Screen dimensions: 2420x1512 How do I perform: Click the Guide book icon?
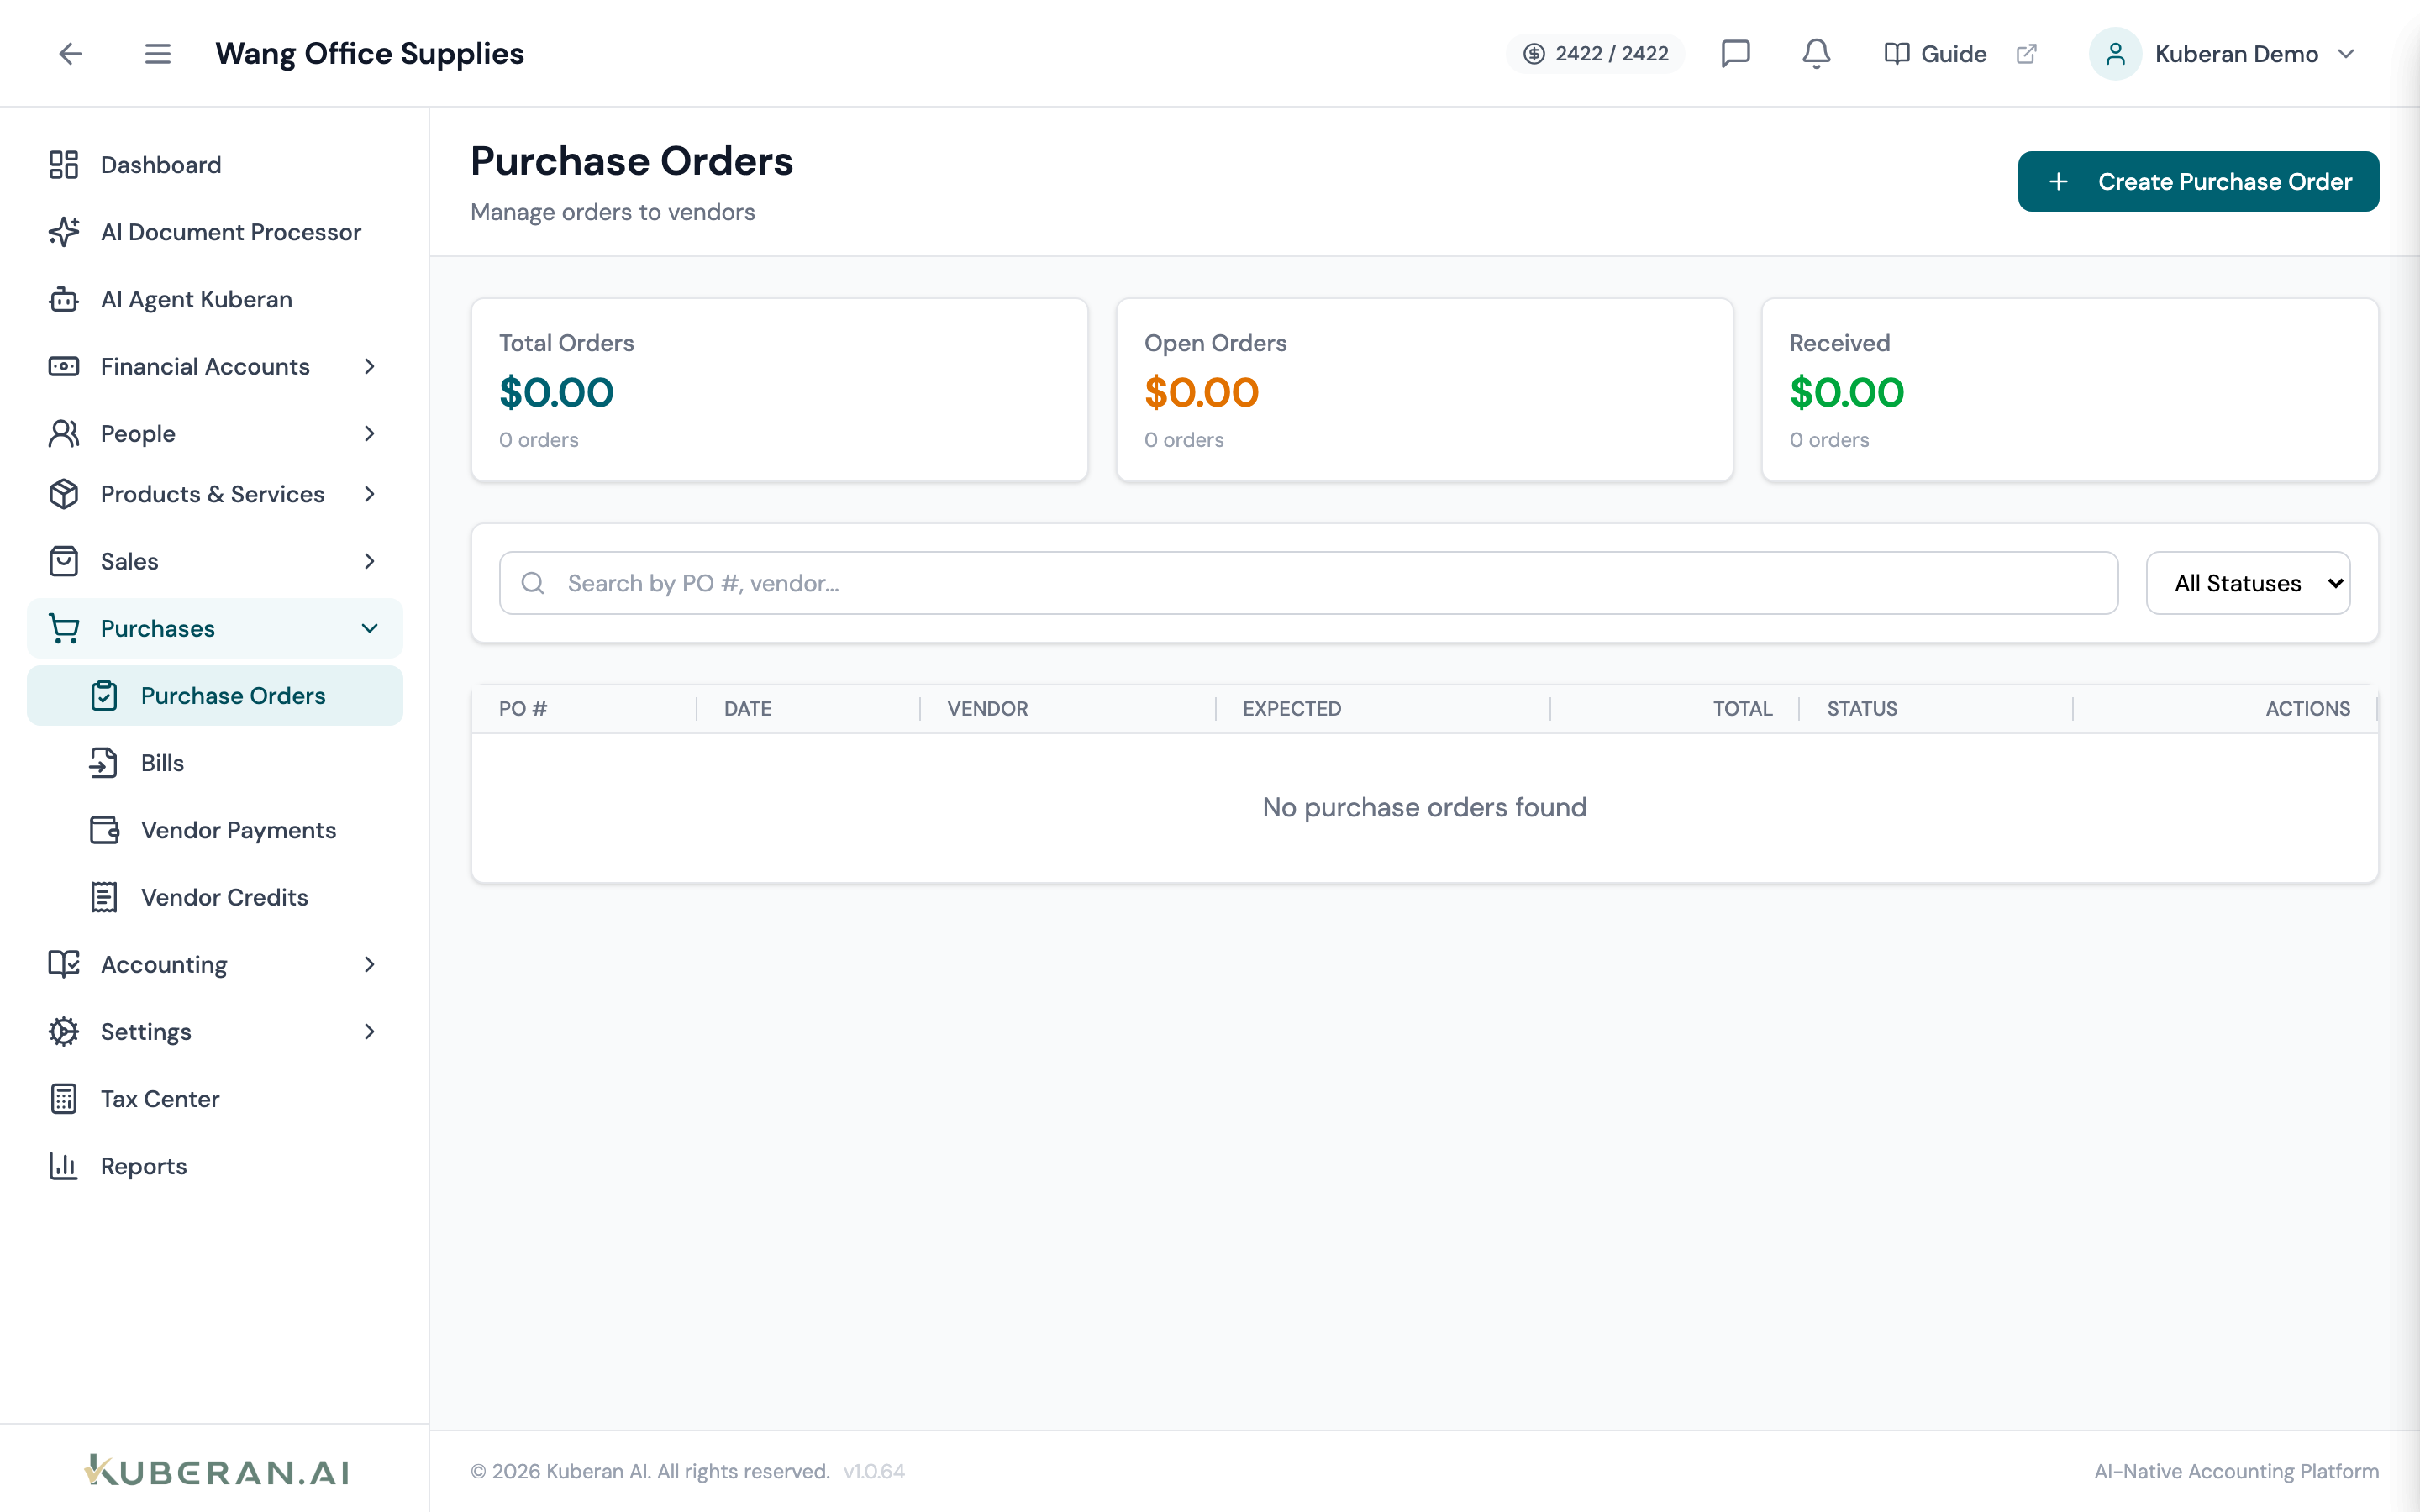pos(1896,53)
